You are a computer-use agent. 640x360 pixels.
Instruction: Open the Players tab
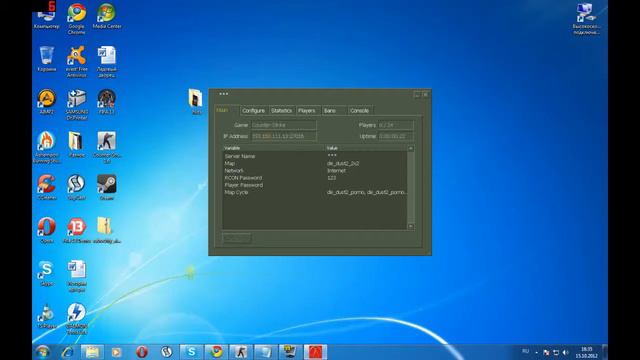pyautogui.click(x=307, y=111)
